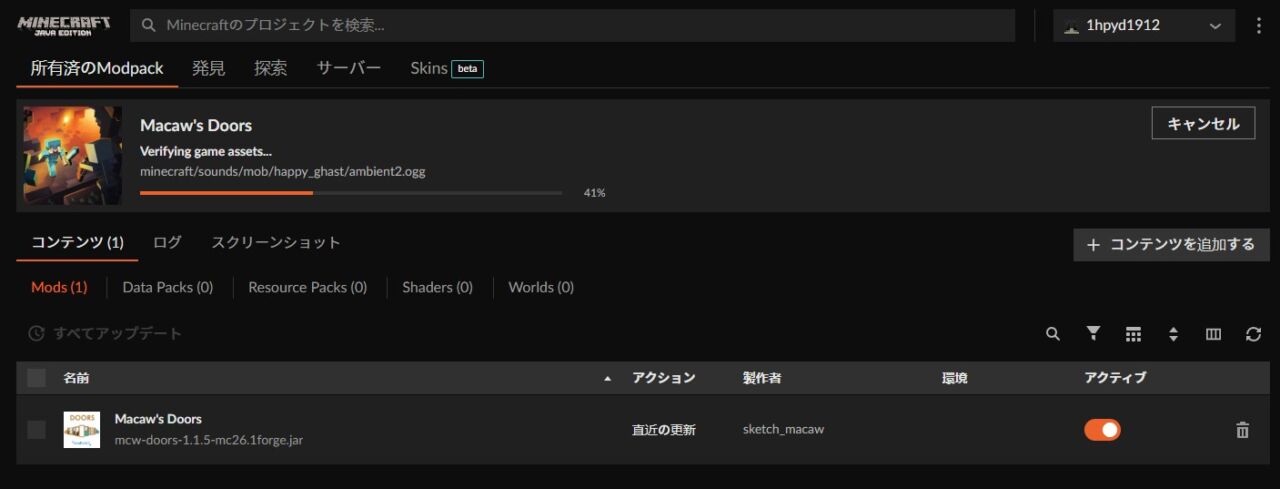Click the 41% progress label

coord(594,193)
